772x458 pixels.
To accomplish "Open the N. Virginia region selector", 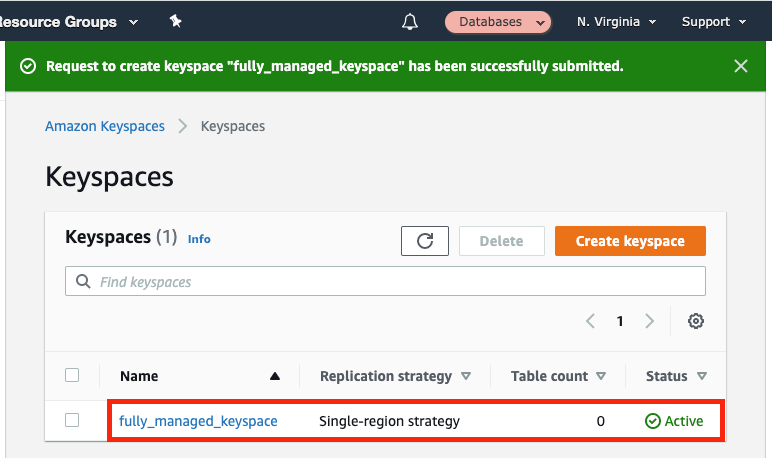I will tap(616, 21).
